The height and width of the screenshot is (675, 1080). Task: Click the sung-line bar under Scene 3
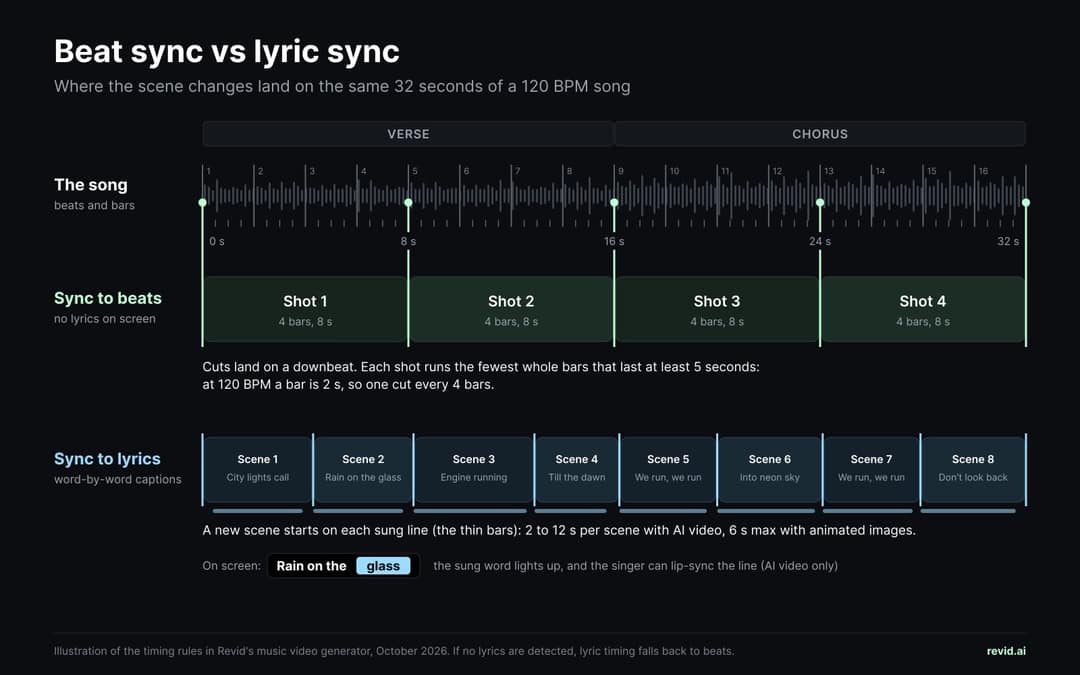[470, 511]
